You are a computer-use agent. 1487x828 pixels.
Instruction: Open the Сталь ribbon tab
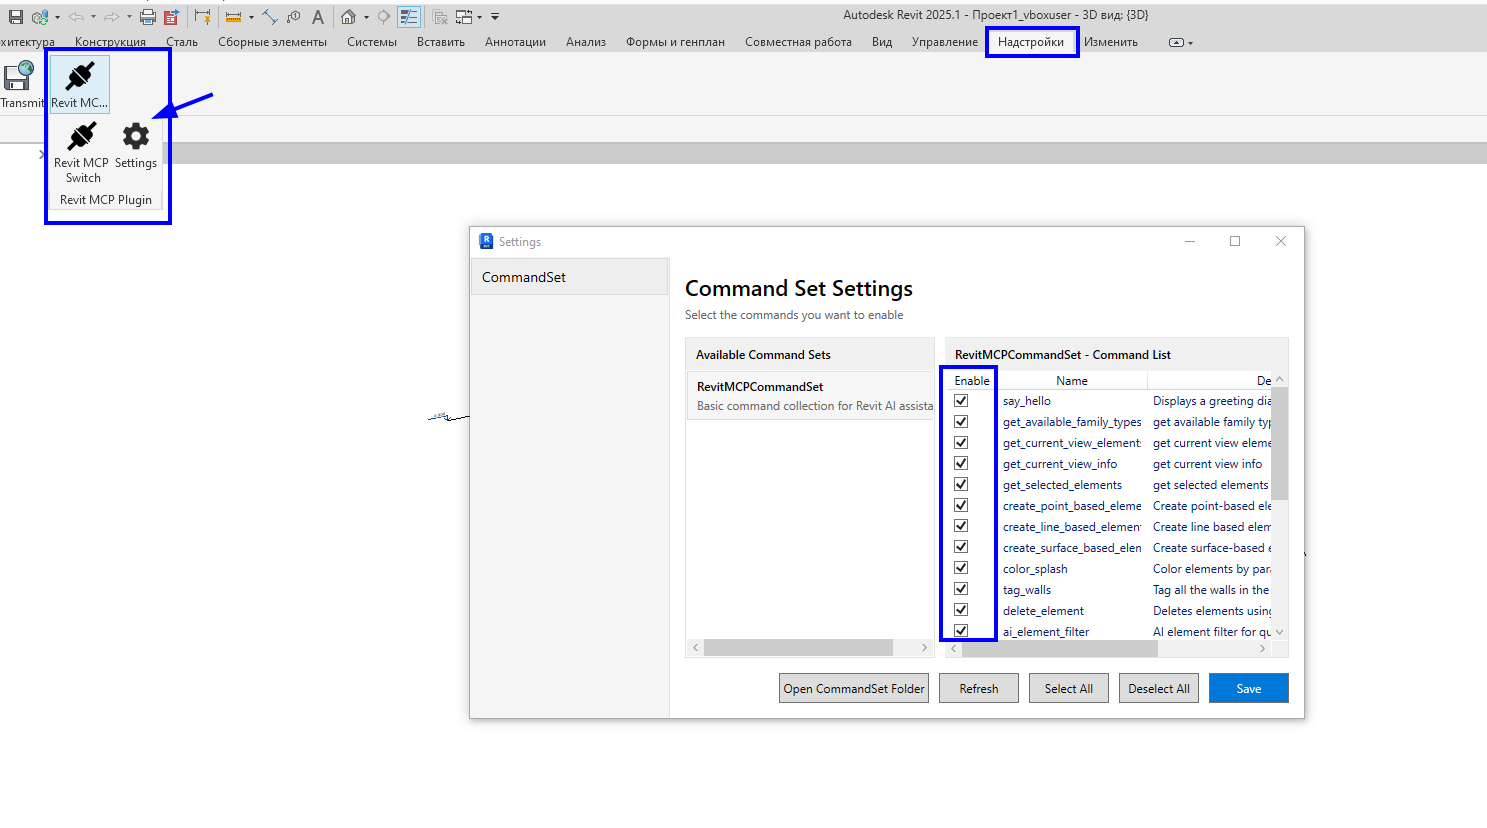point(182,42)
